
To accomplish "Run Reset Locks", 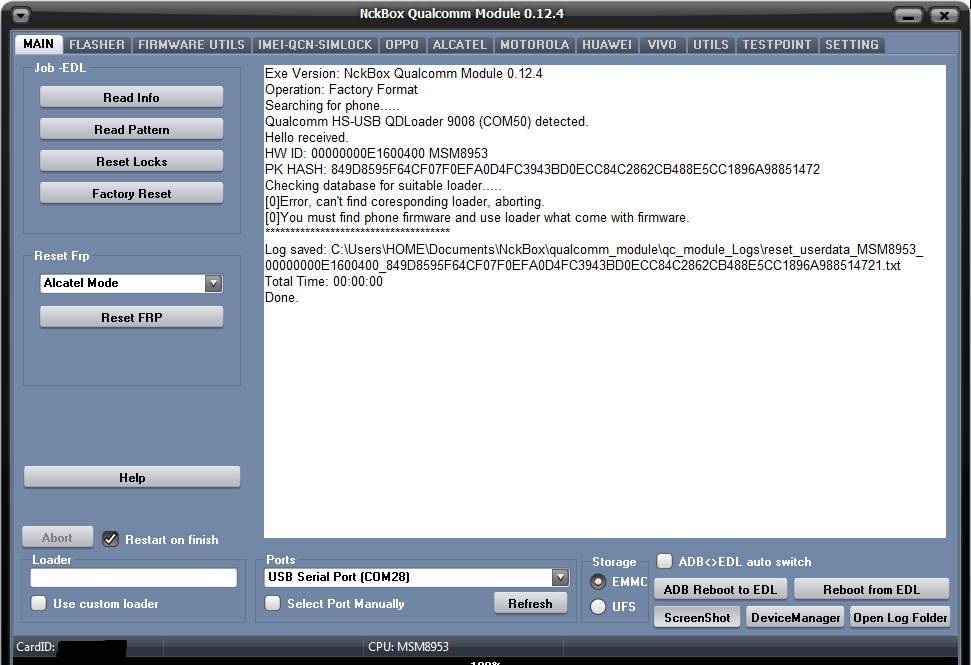I will [131, 162].
